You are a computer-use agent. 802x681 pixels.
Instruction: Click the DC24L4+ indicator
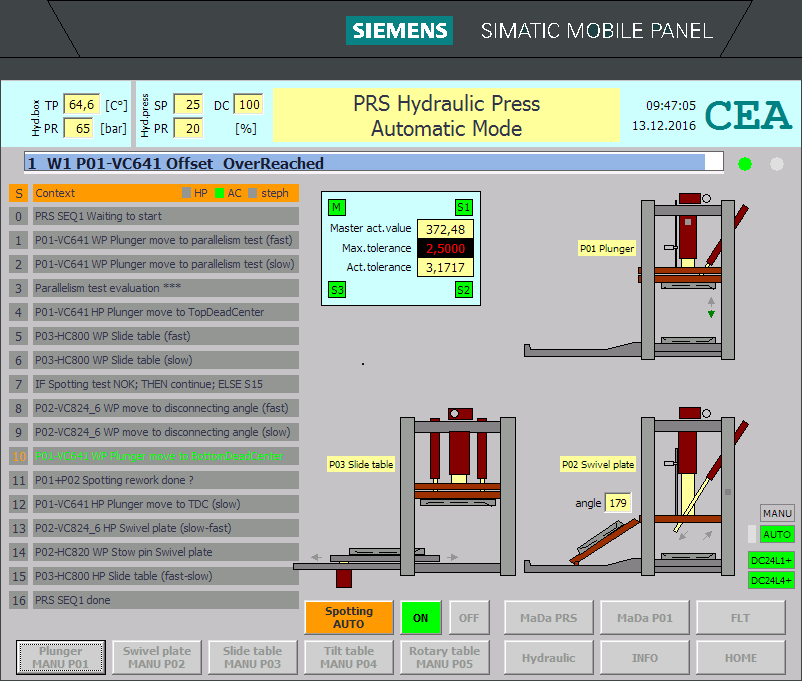coord(771,580)
